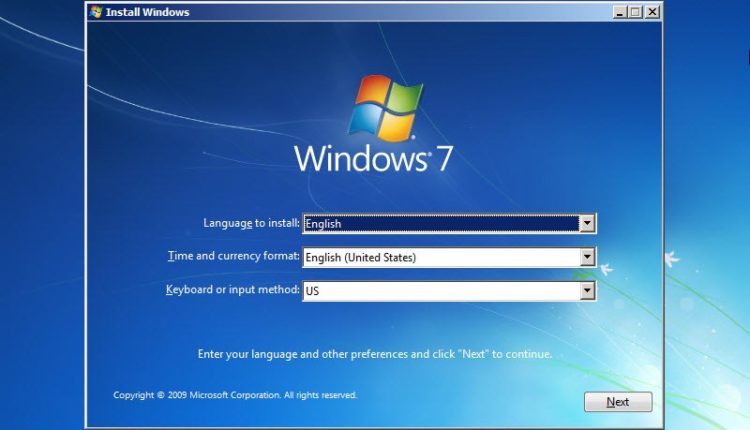Click the 'Keyboard or input method:' label

pos(232,289)
